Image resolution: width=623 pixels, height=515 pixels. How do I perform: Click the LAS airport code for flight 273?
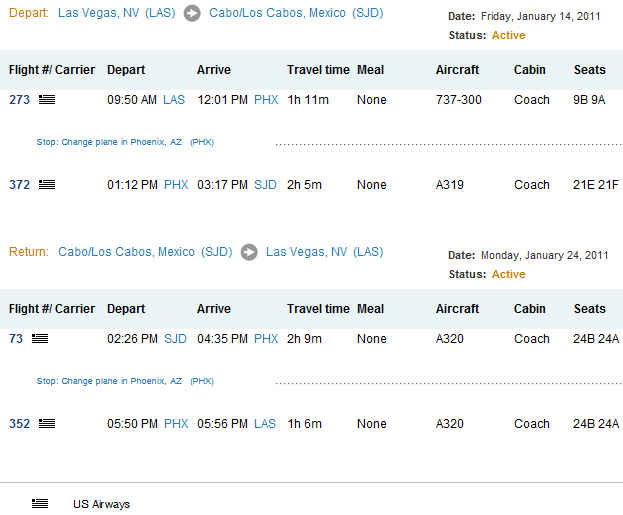coord(174,100)
